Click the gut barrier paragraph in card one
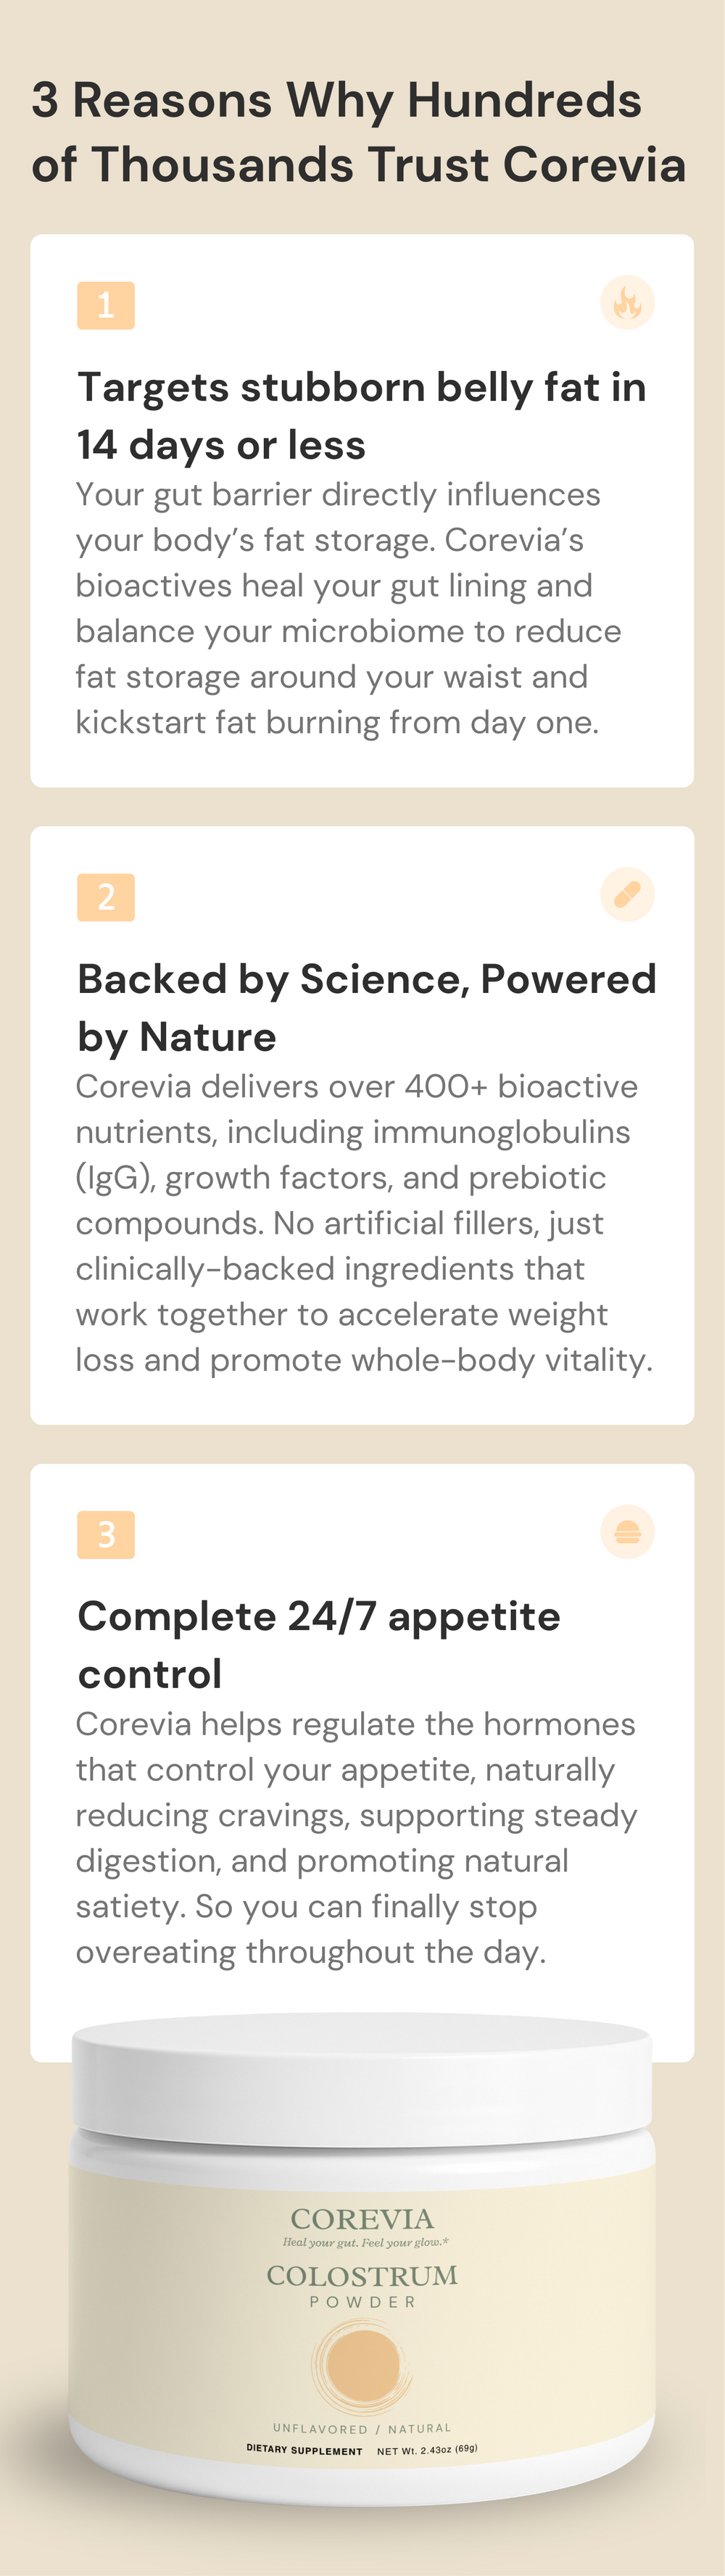Screen dimensions: 725x2576 tap(348, 608)
